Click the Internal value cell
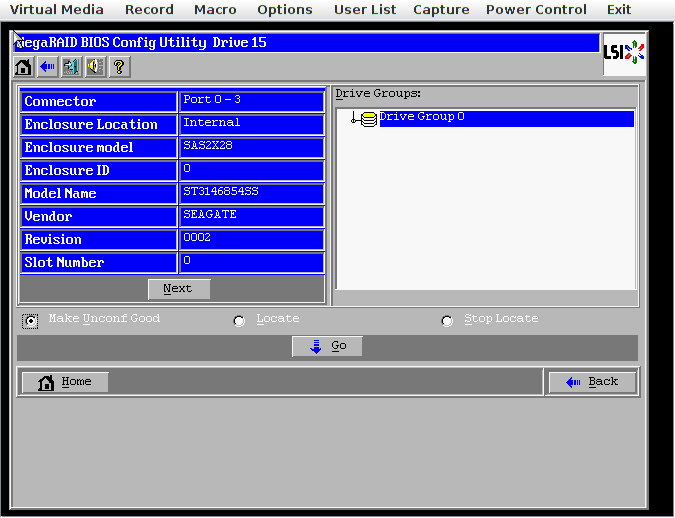This screenshot has height=518, width=675. [252, 124]
